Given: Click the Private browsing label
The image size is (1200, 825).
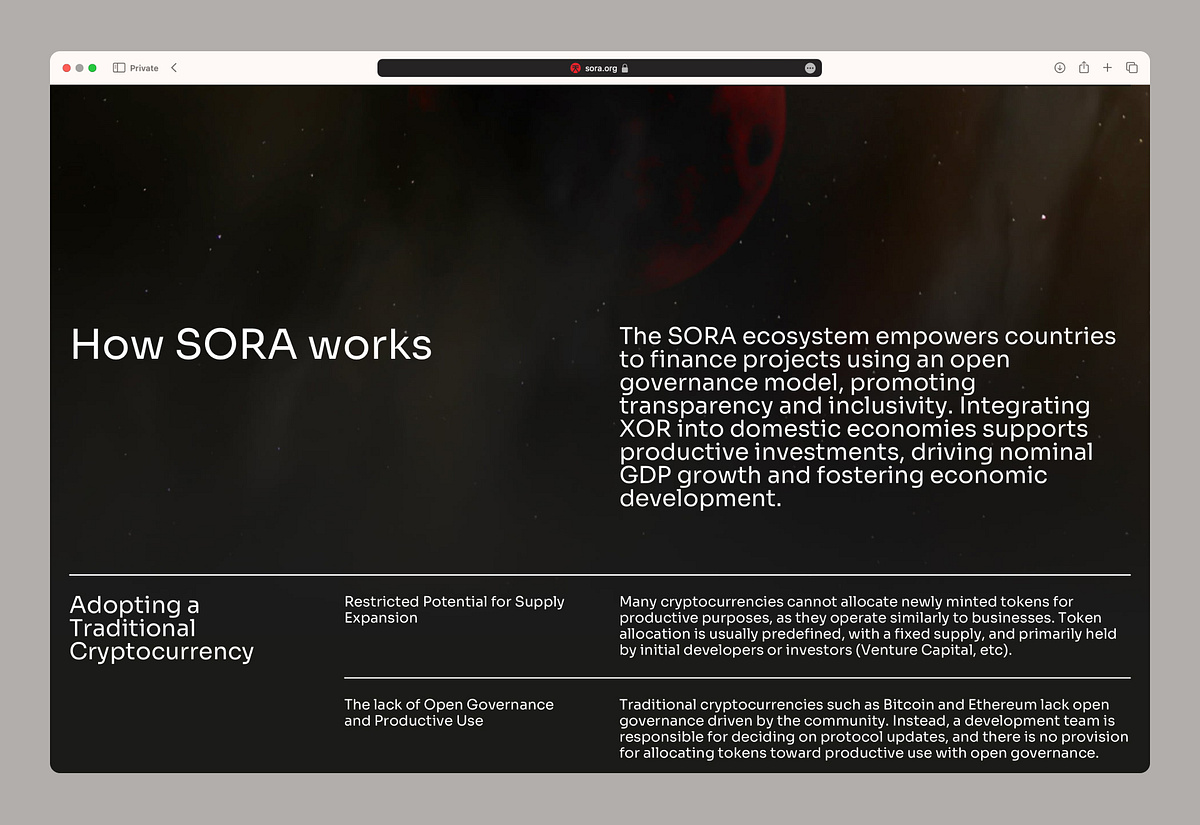Looking at the screenshot, I should point(144,68).
